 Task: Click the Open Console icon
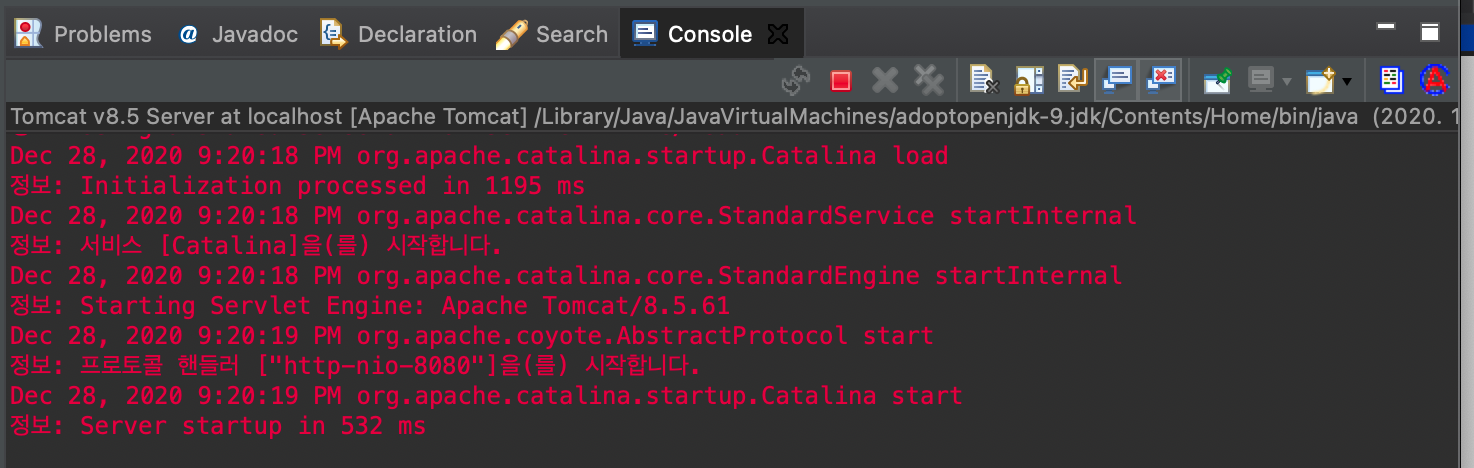1321,80
